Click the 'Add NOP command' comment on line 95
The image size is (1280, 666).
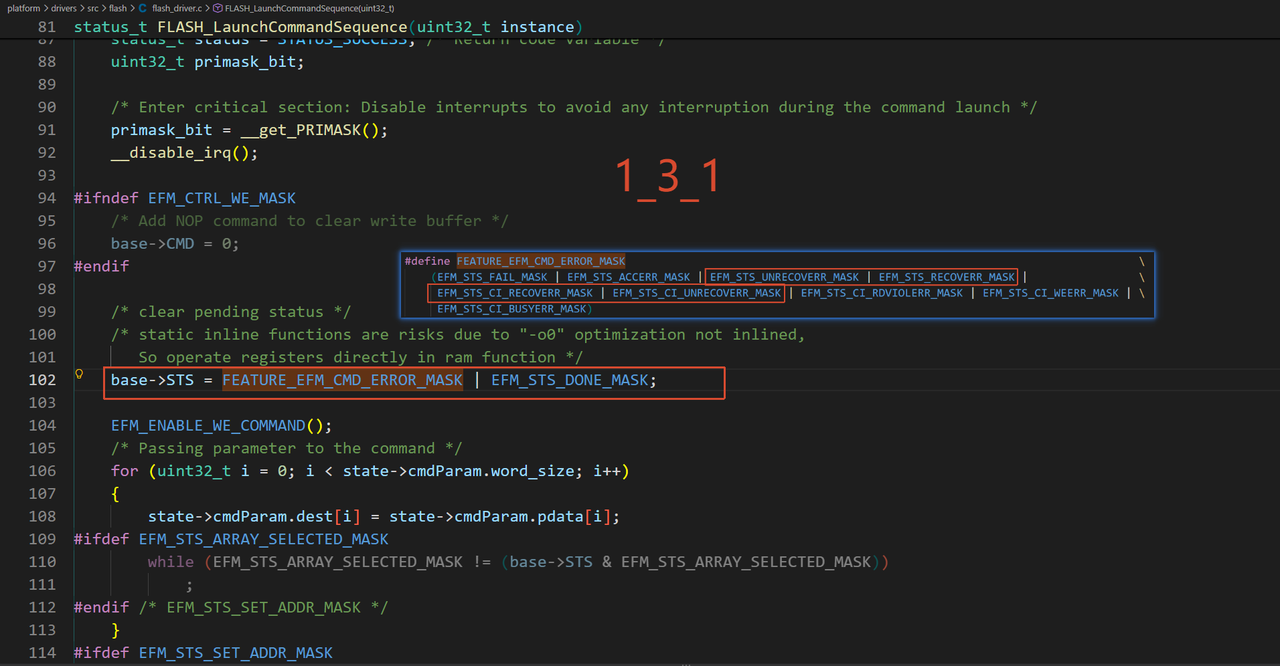point(310,221)
